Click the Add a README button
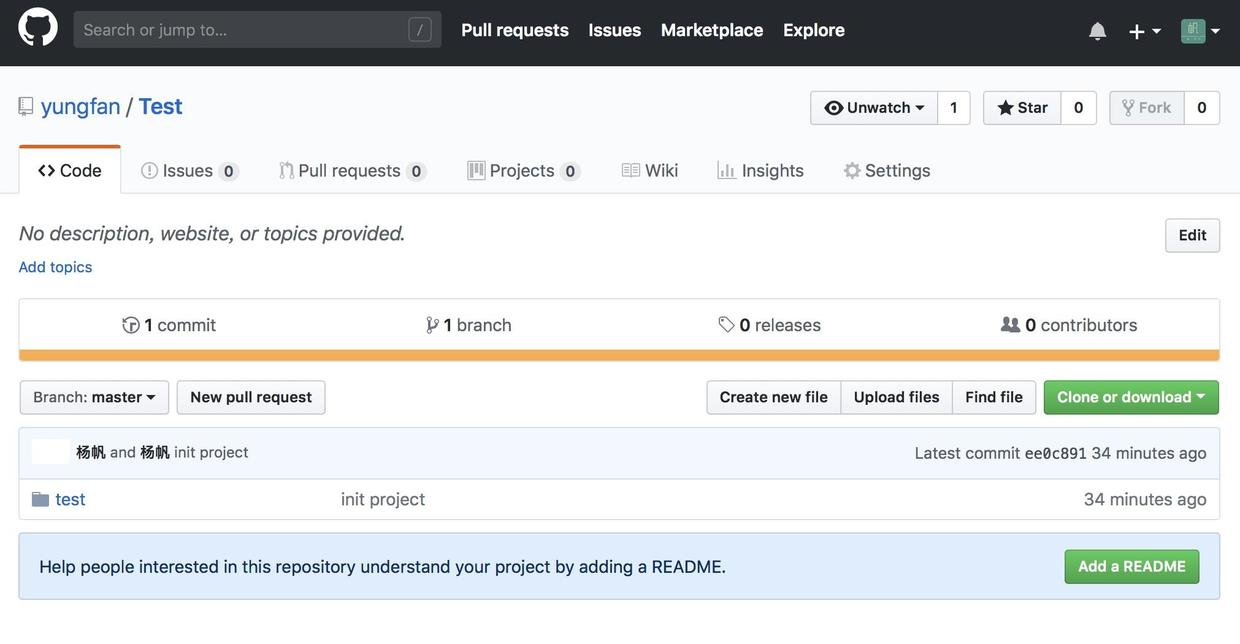Screen dimensions: 1240x644 (1131, 566)
